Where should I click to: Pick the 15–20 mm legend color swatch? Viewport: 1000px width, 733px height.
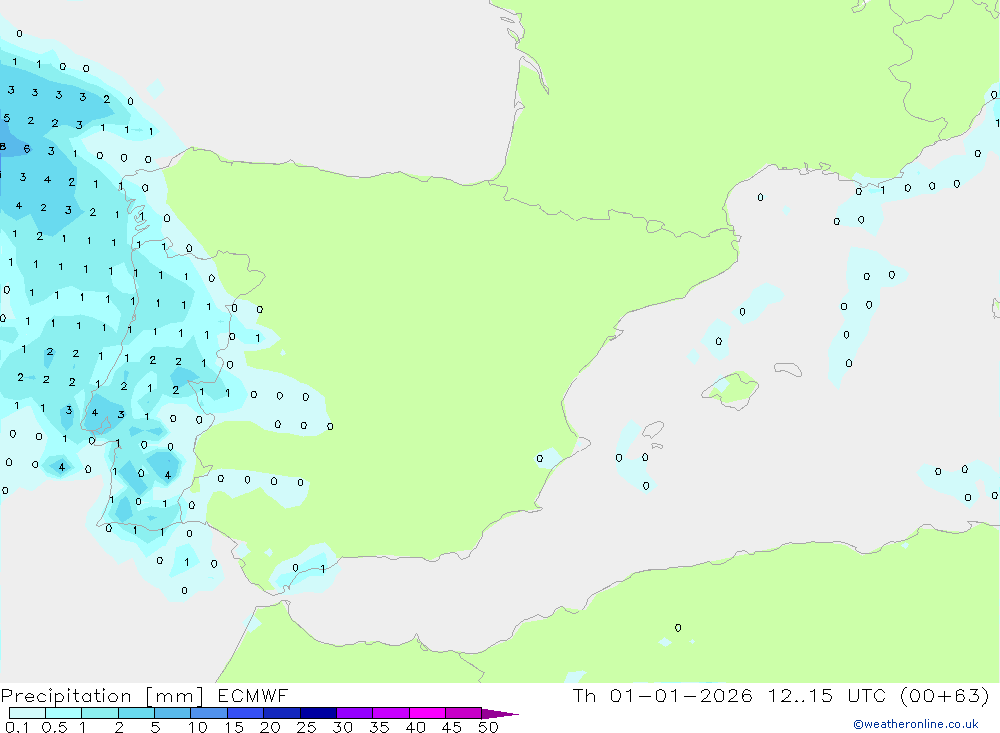tap(246, 713)
